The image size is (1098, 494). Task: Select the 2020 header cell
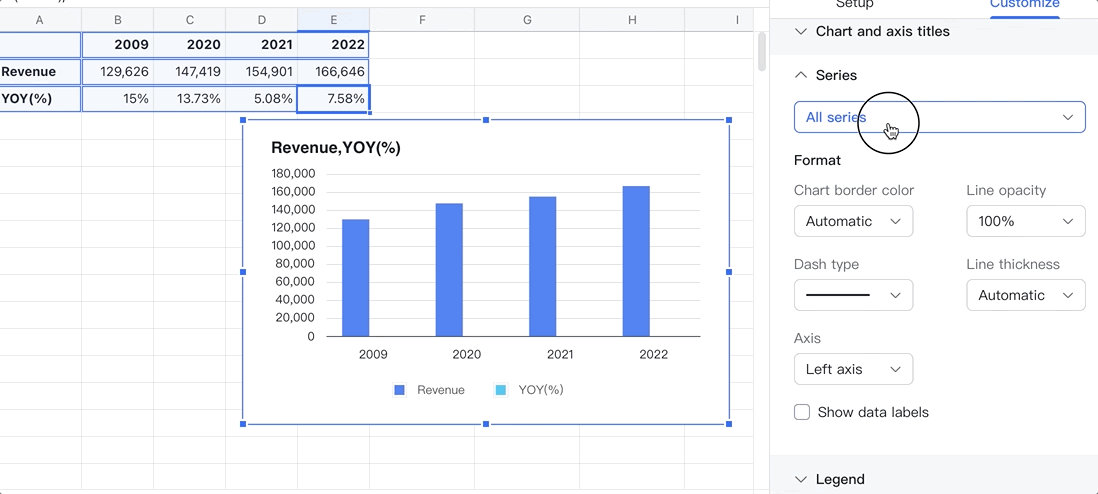pos(190,45)
